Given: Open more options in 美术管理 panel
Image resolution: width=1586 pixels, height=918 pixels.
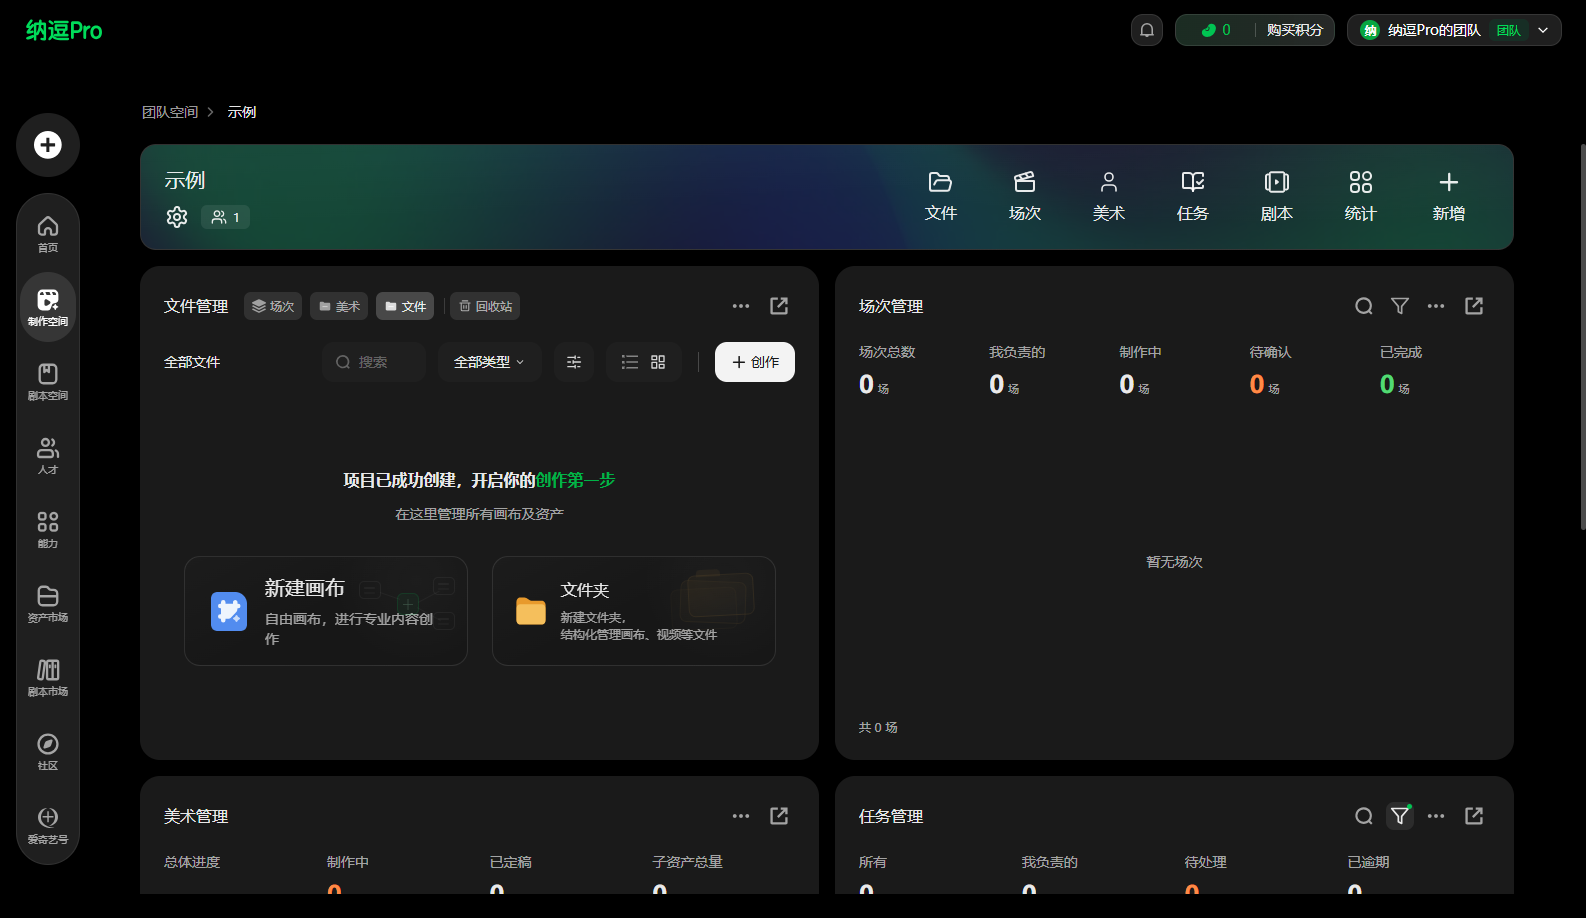Looking at the screenshot, I should (741, 816).
